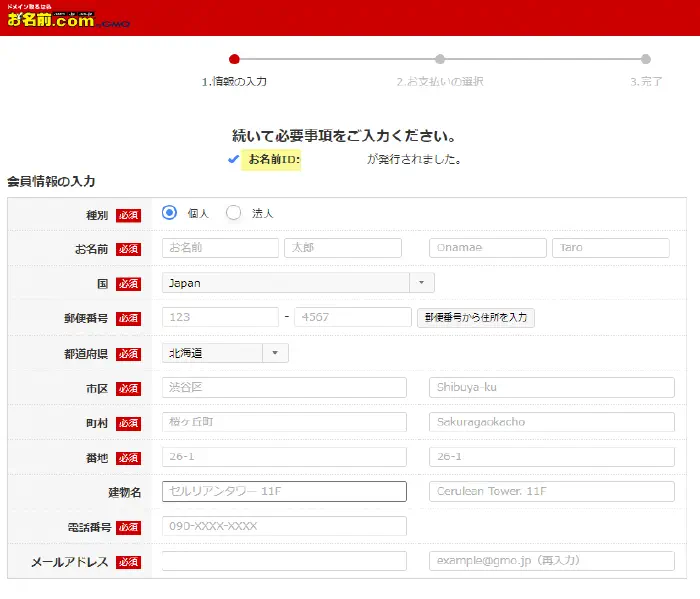The image size is (700, 599).
Task: Focus the セルリアンタワー building name field
Action: 284,492
